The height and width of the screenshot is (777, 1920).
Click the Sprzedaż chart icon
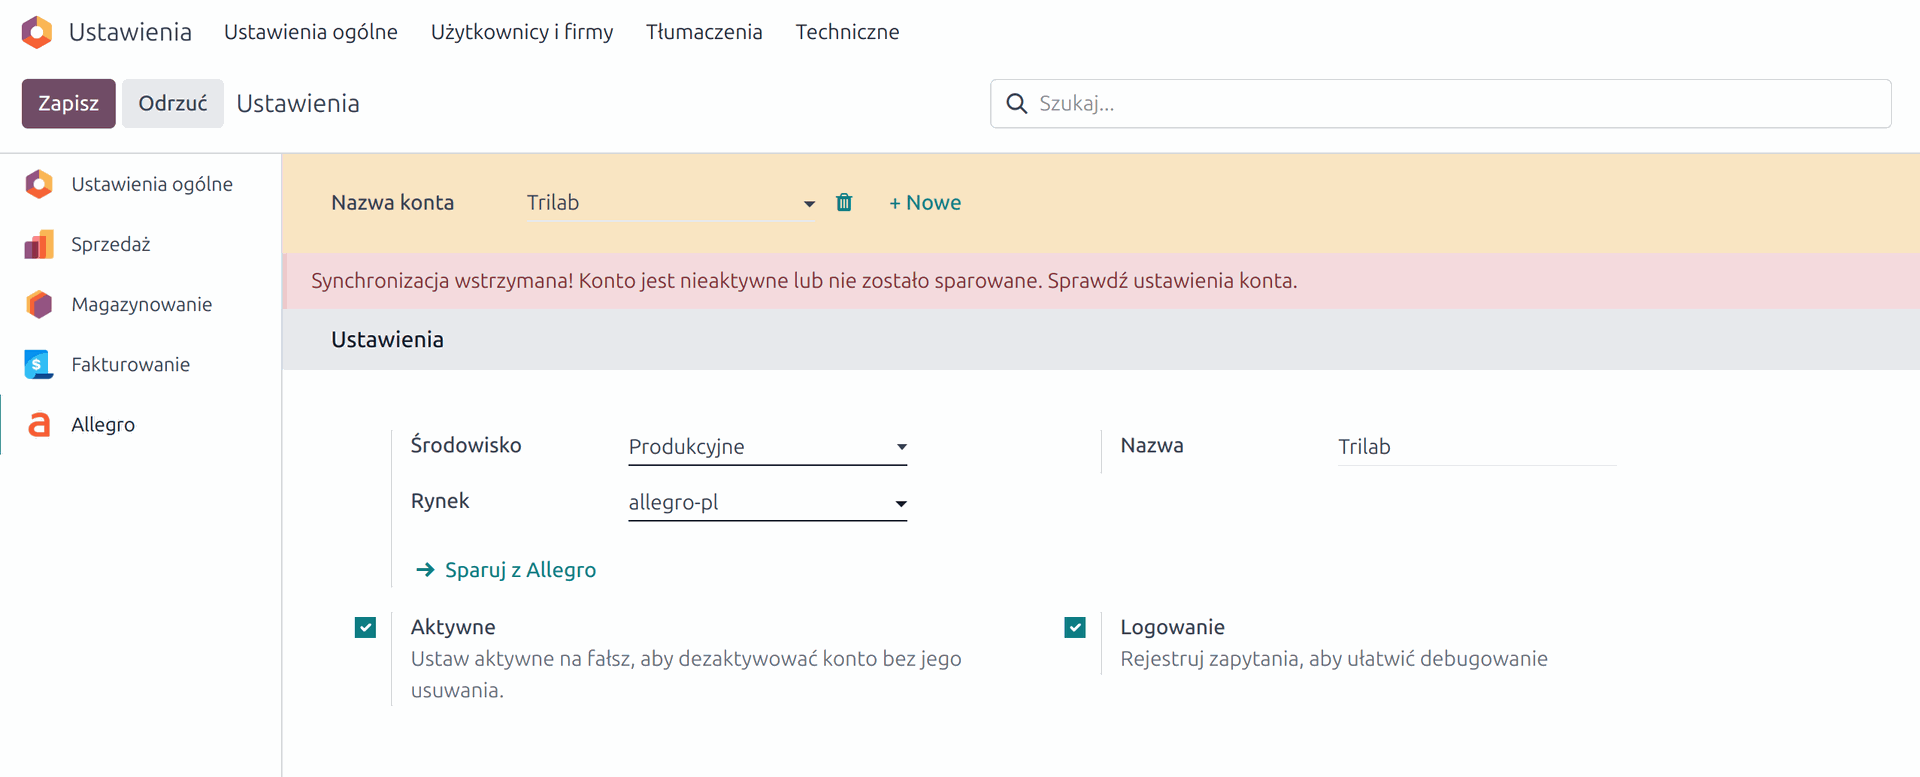click(39, 244)
